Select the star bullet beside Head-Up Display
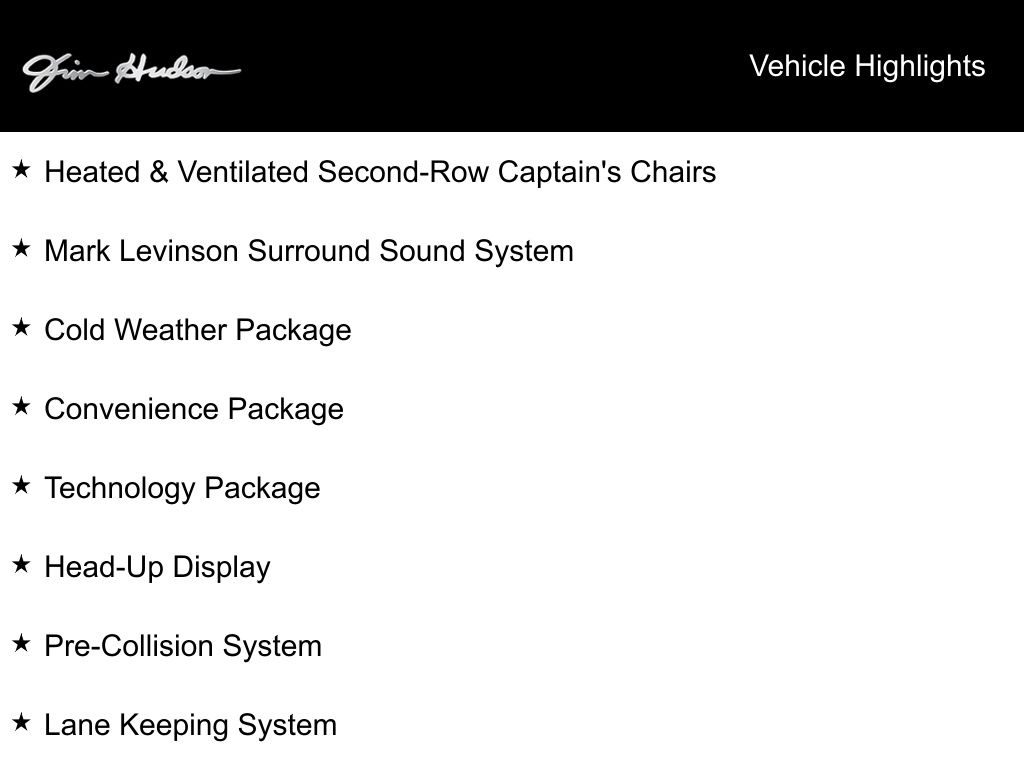Image resolution: width=1024 pixels, height=768 pixels. tap(21, 565)
